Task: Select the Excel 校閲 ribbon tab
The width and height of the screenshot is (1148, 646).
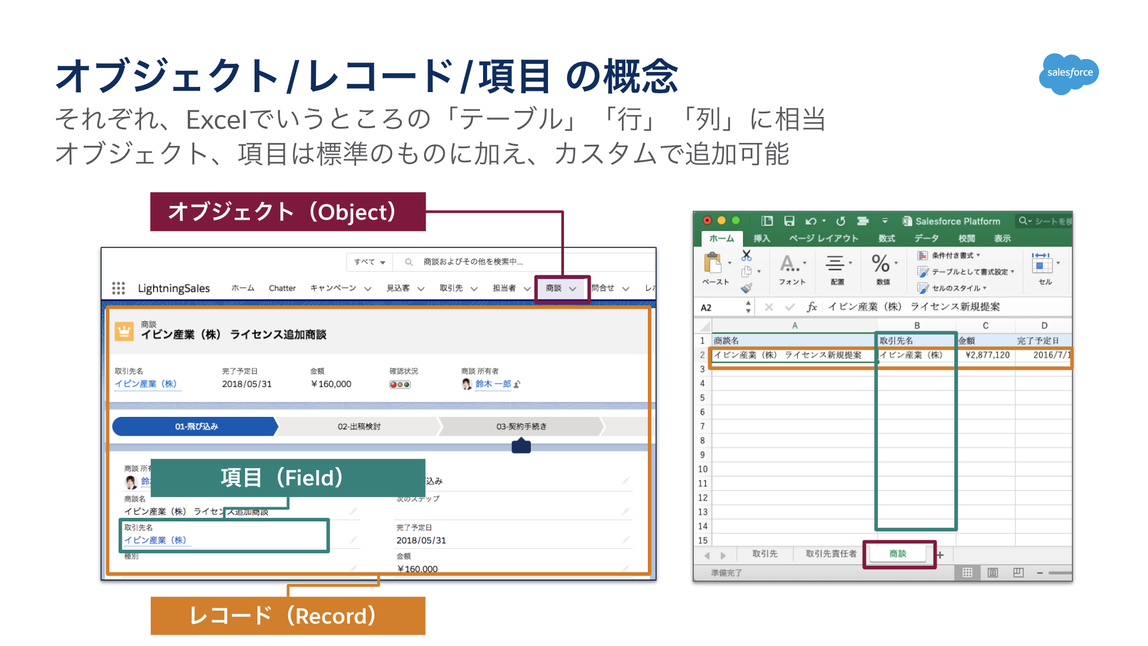Action: coord(966,239)
